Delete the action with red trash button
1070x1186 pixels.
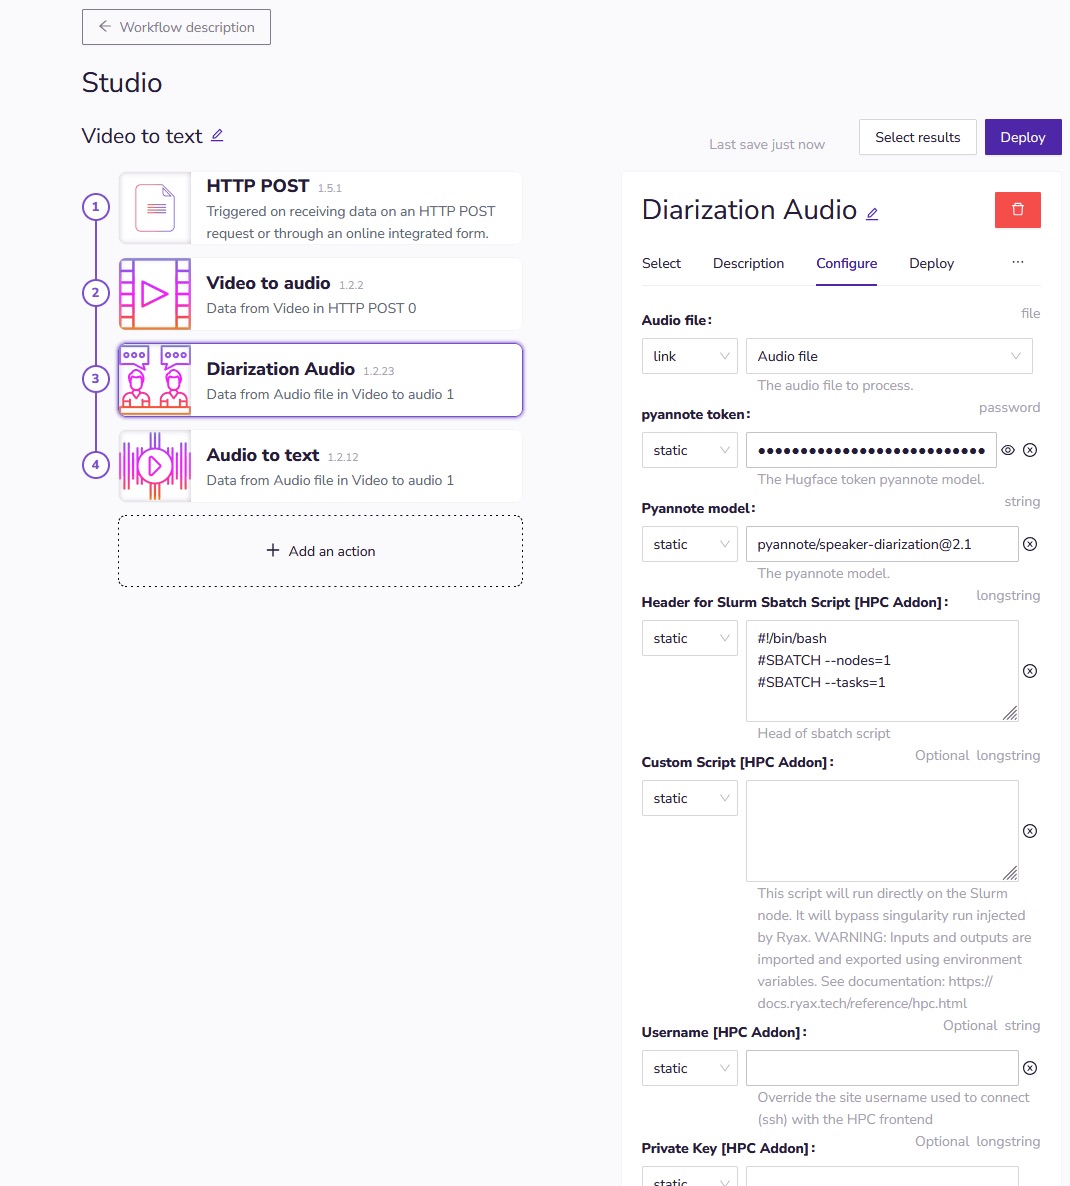(1017, 209)
